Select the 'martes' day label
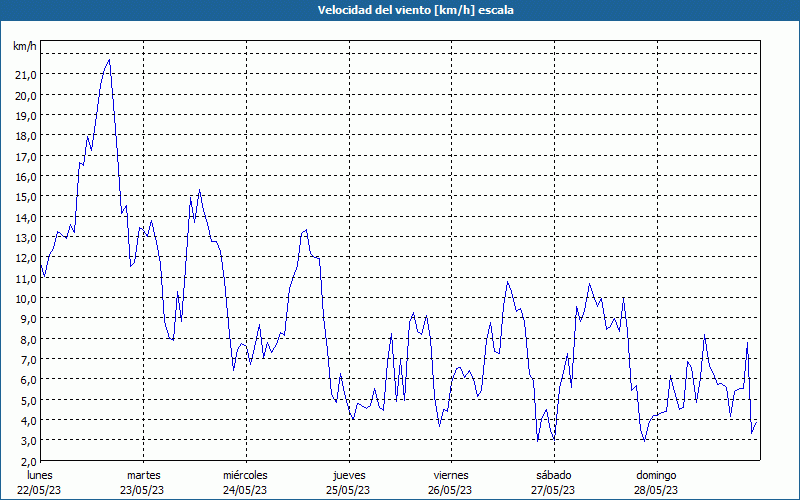This screenshot has width=800, height=500. tap(143, 476)
